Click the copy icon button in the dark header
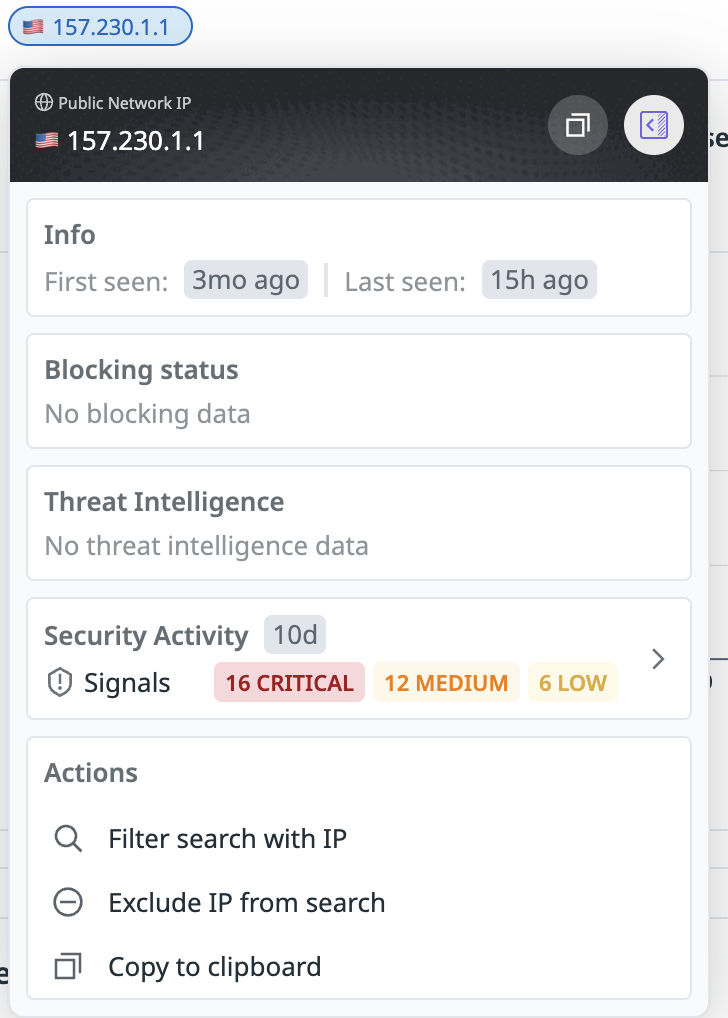 577,125
